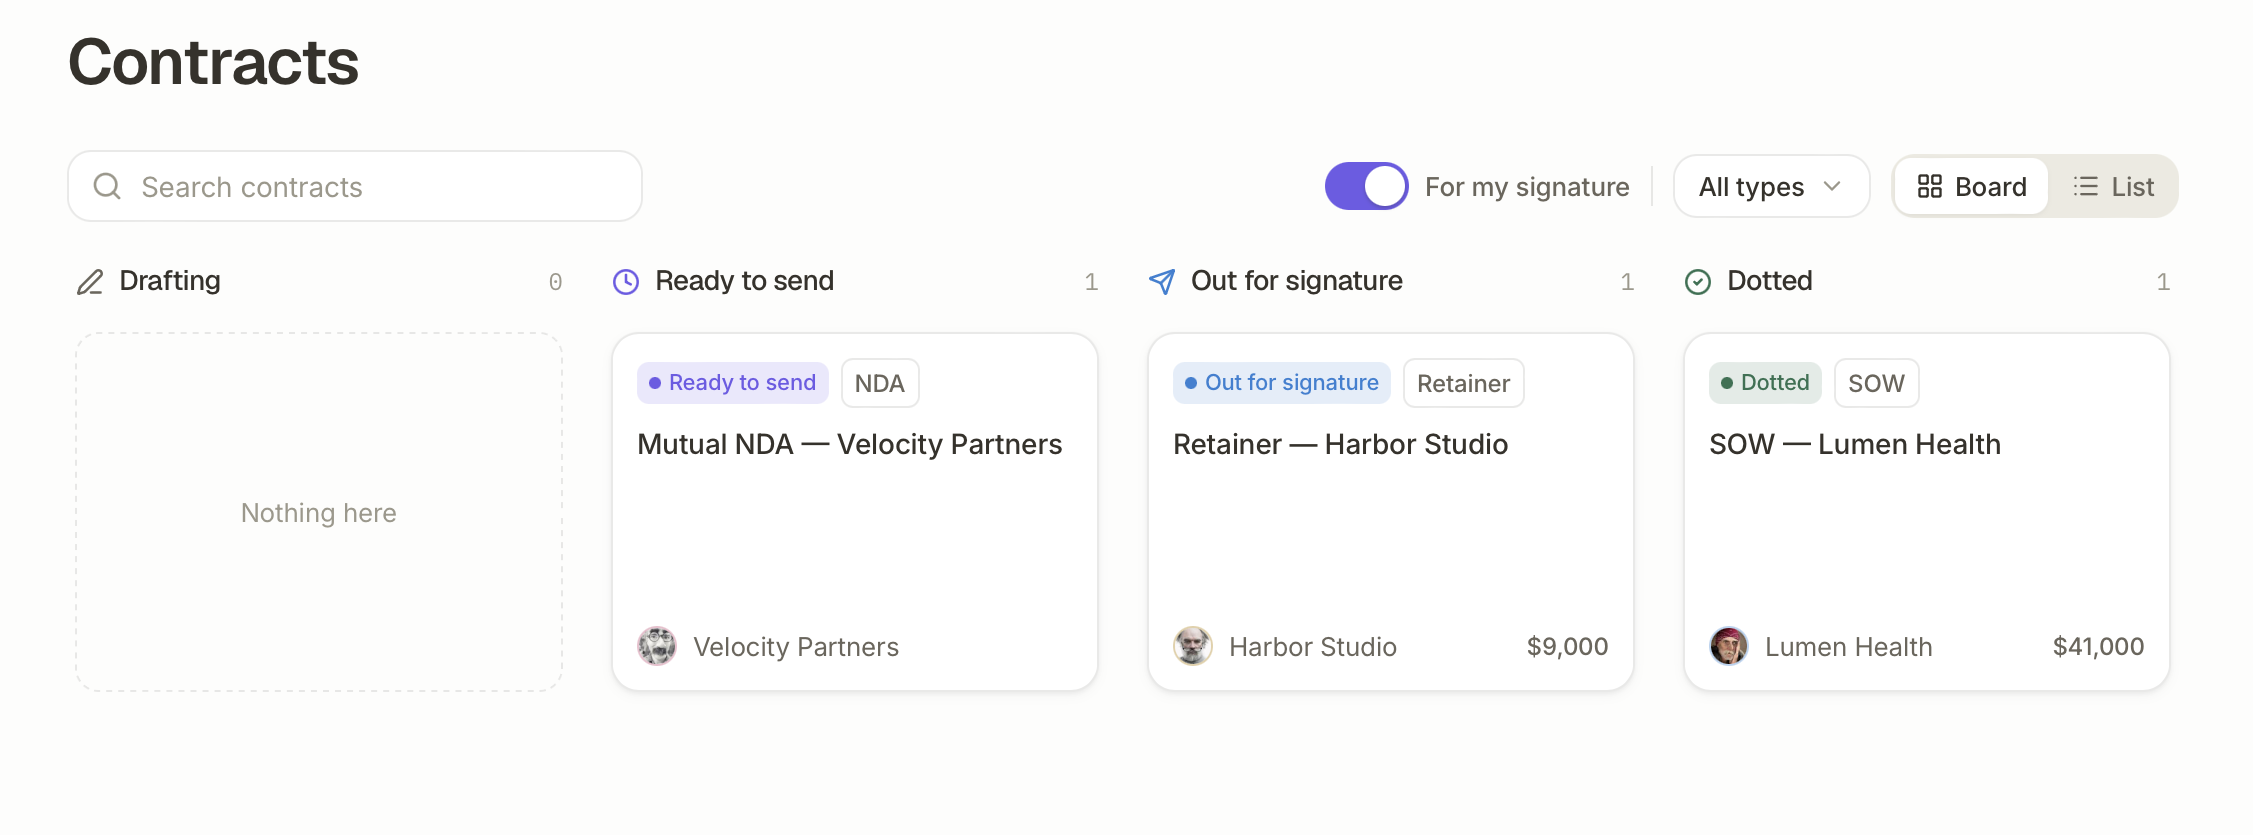Open the All types dropdown
The height and width of the screenshot is (835, 2253).
pyautogui.click(x=1771, y=186)
